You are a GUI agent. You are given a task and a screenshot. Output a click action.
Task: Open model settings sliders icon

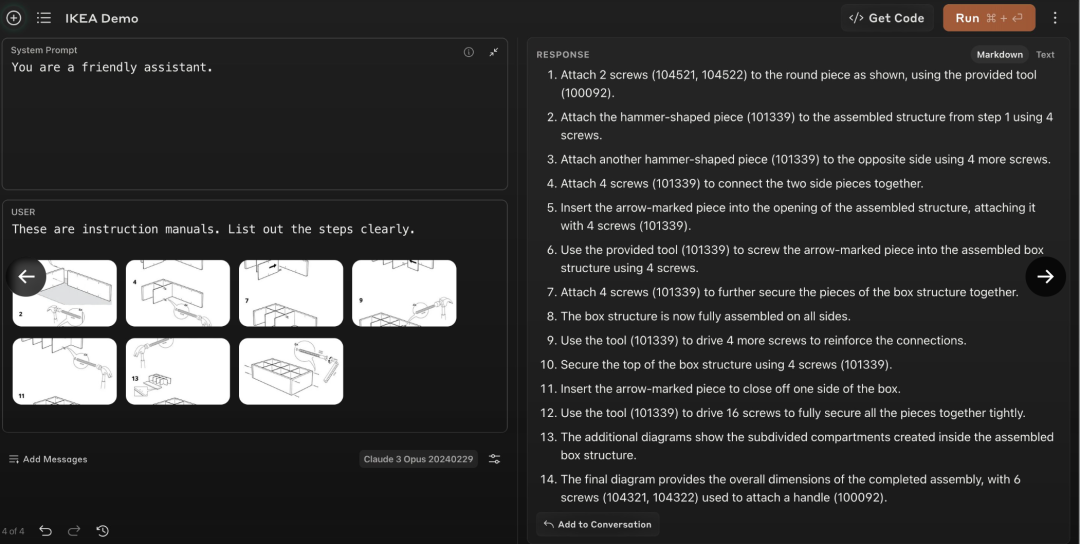(495, 459)
